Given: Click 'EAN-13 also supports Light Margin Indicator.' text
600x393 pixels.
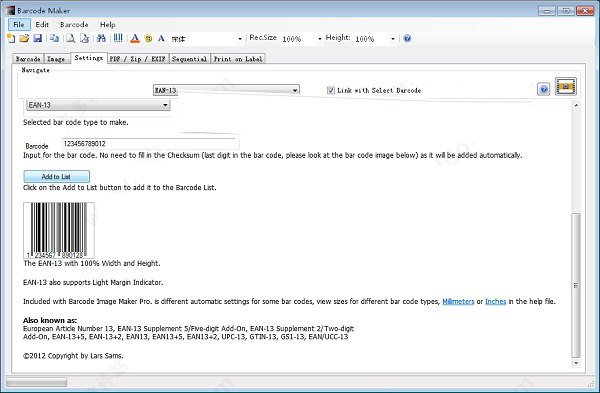Looking at the screenshot, I should point(93,282).
